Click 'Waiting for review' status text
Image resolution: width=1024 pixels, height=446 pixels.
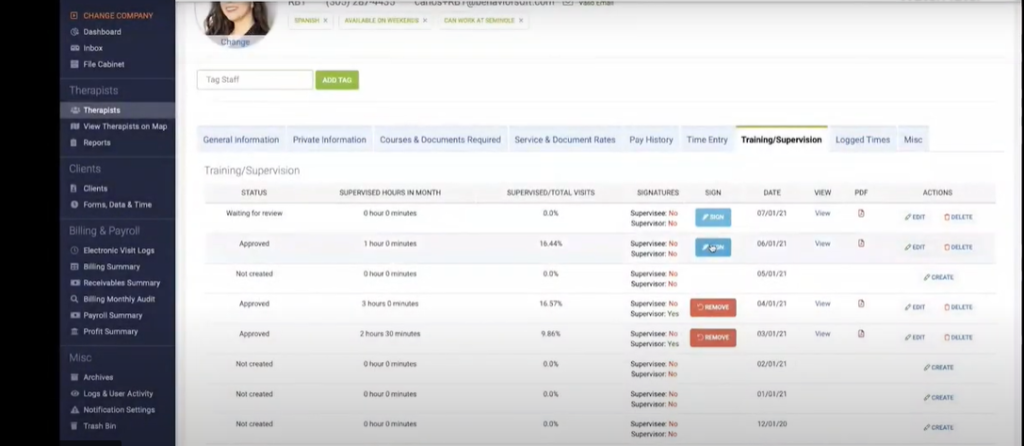pos(254,214)
